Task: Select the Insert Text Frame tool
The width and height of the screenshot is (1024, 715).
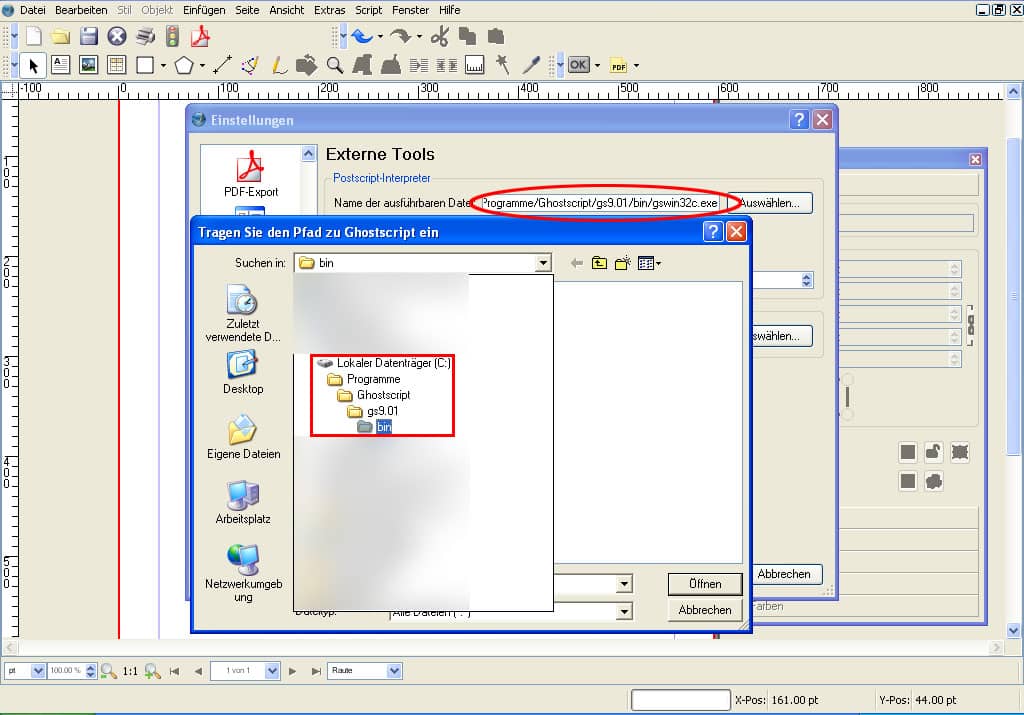Action: coord(60,64)
